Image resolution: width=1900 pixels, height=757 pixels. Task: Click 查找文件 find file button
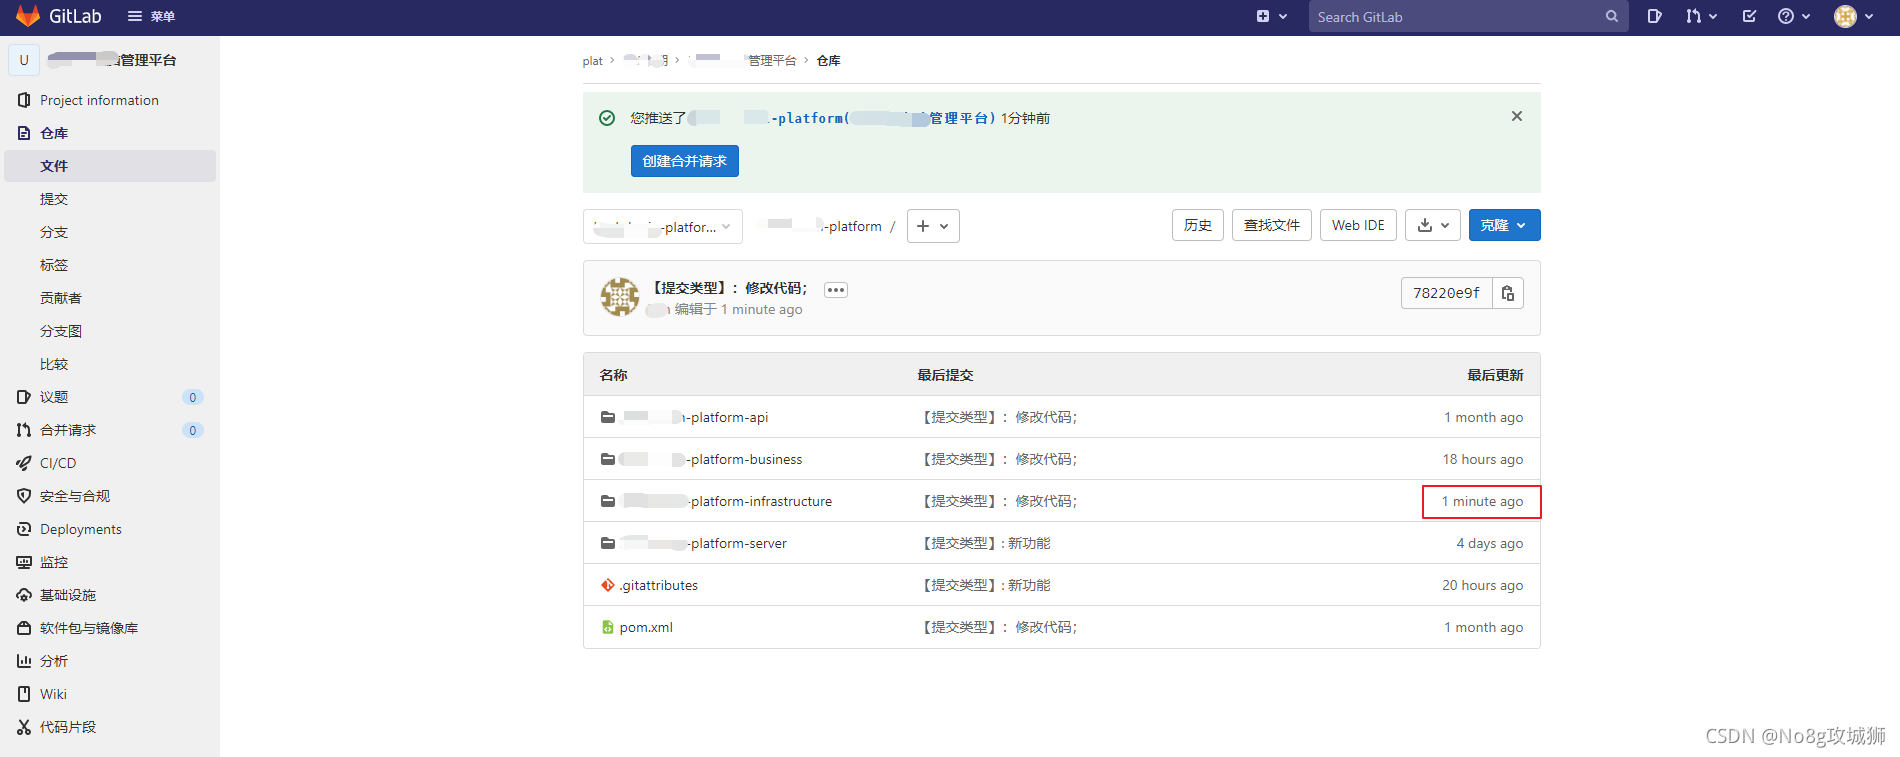1272,225
